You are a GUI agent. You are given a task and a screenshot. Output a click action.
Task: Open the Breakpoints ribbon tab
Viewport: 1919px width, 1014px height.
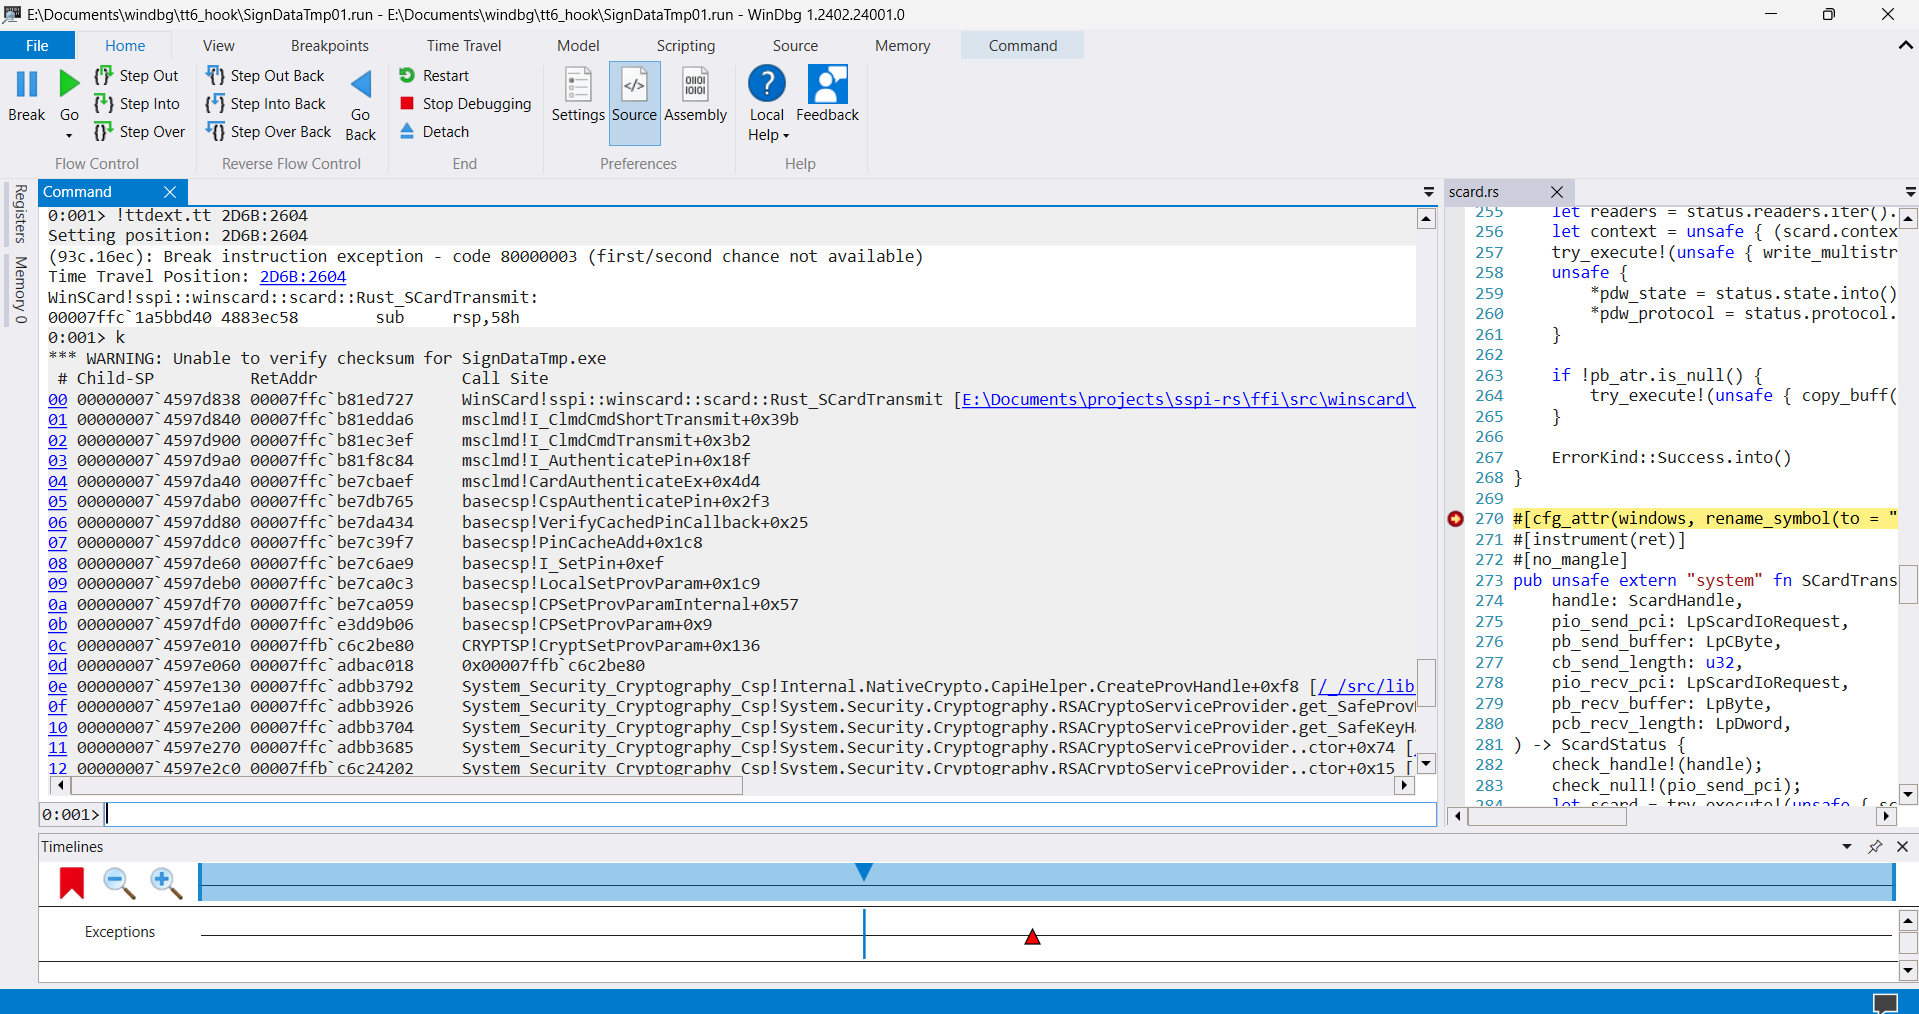(330, 46)
